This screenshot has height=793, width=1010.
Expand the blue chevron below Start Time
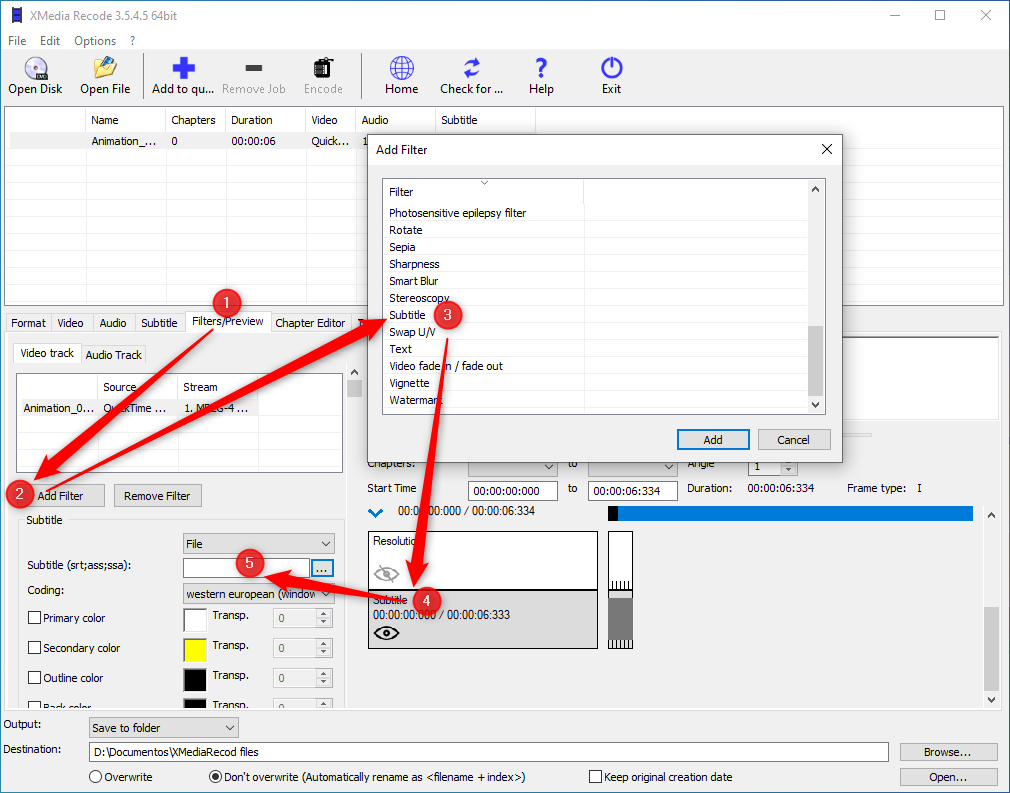pos(376,513)
